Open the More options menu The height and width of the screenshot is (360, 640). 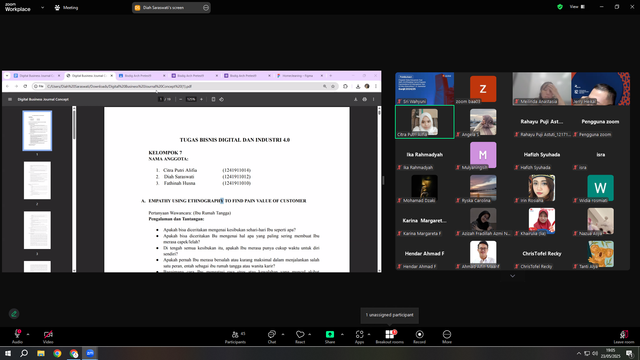(x=447, y=337)
